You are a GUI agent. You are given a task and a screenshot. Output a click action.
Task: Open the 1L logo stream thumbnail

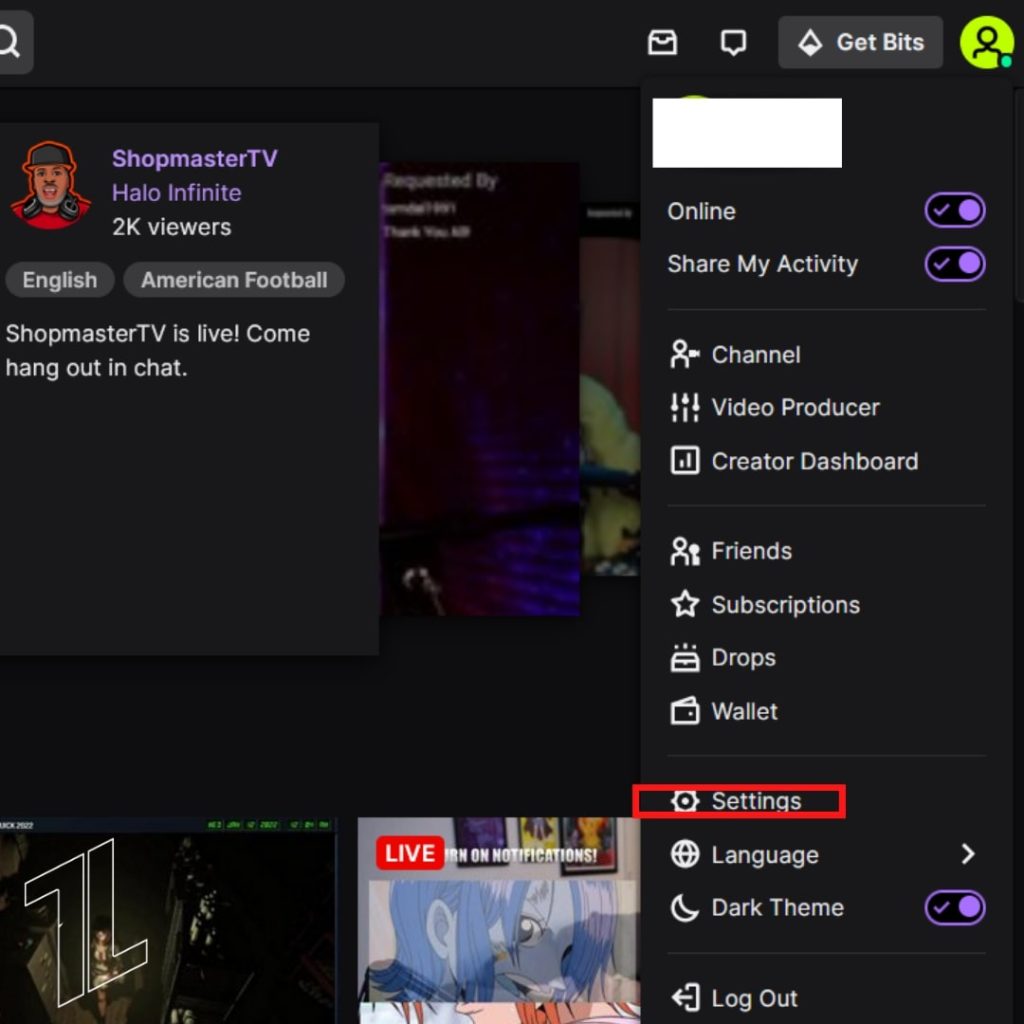coord(168,921)
